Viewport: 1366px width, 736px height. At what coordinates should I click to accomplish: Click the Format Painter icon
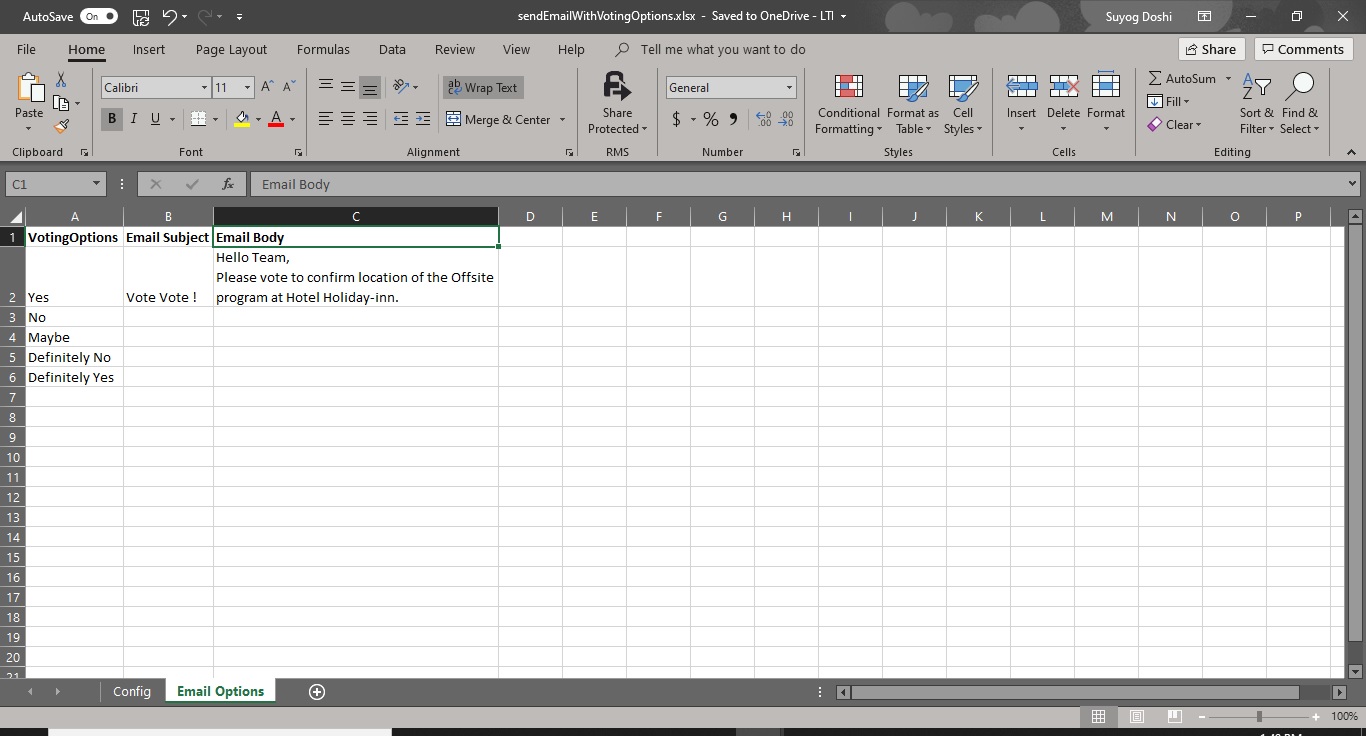point(62,126)
